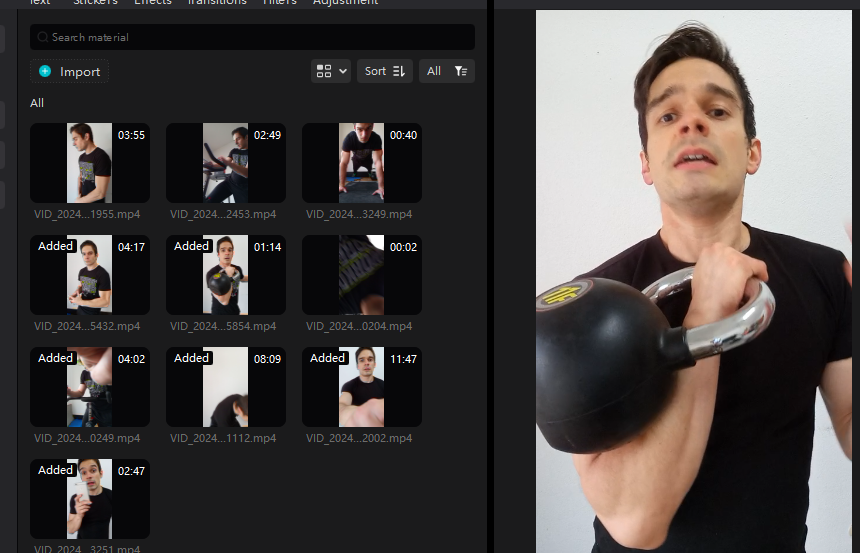Image resolution: width=860 pixels, height=553 pixels.
Task: Click file name VID_2024...5432.mp4
Action: coord(87,326)
